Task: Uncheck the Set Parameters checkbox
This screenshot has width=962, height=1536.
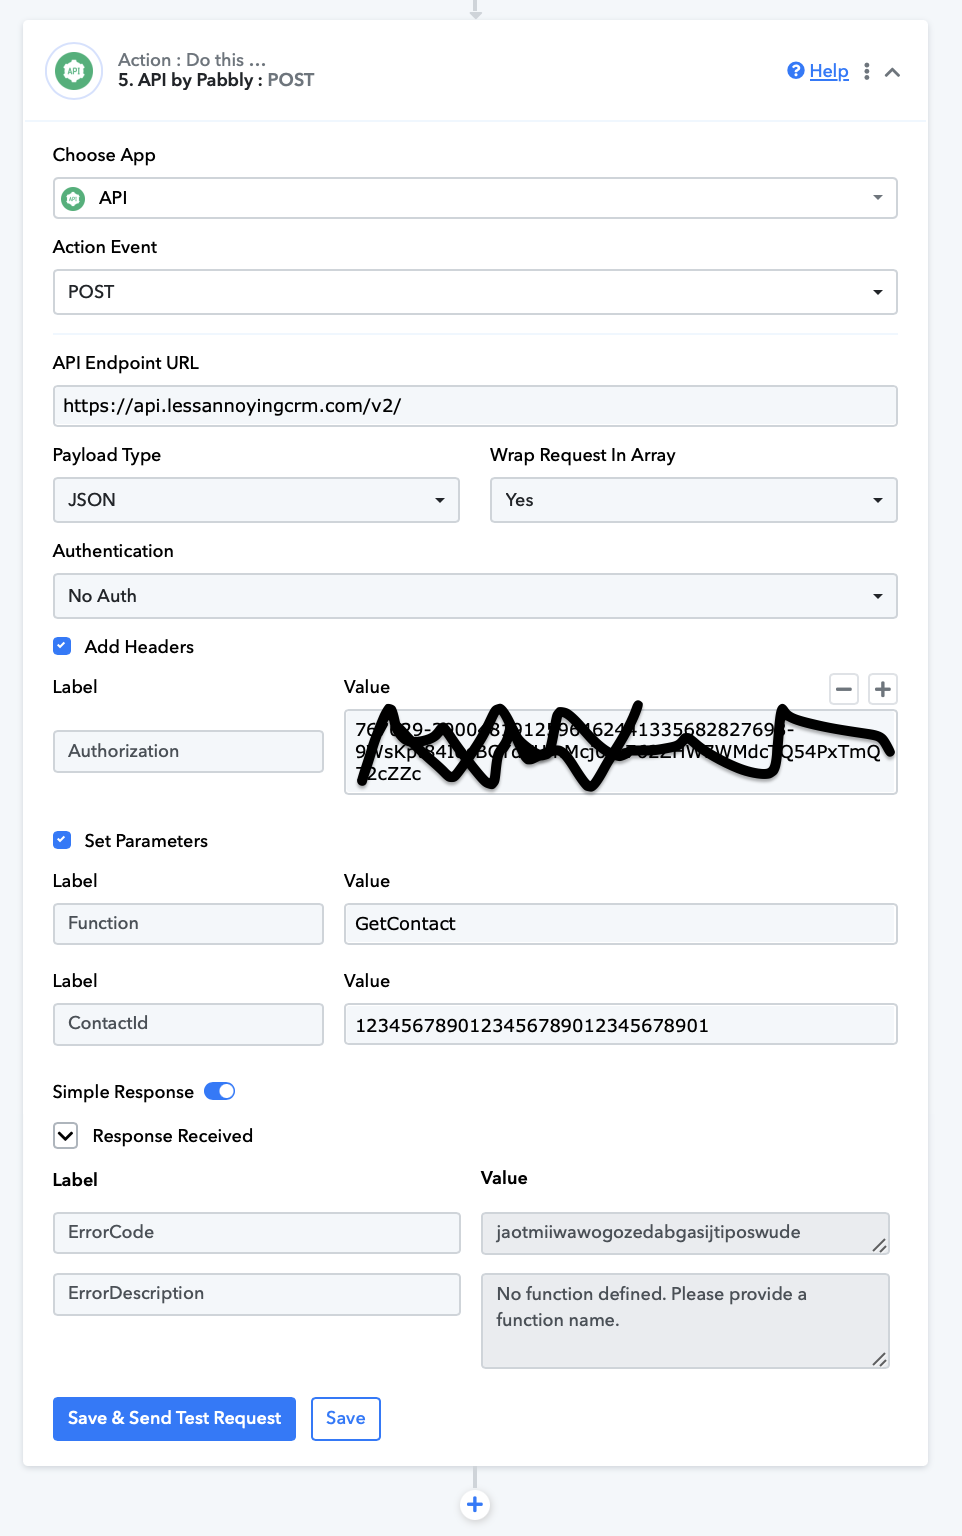Action: 62,840
